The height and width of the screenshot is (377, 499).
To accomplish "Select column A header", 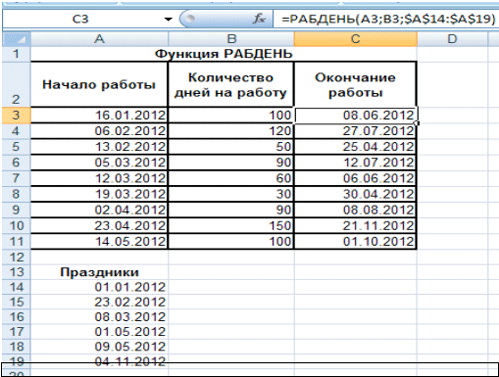I will [x=99, y=39].
